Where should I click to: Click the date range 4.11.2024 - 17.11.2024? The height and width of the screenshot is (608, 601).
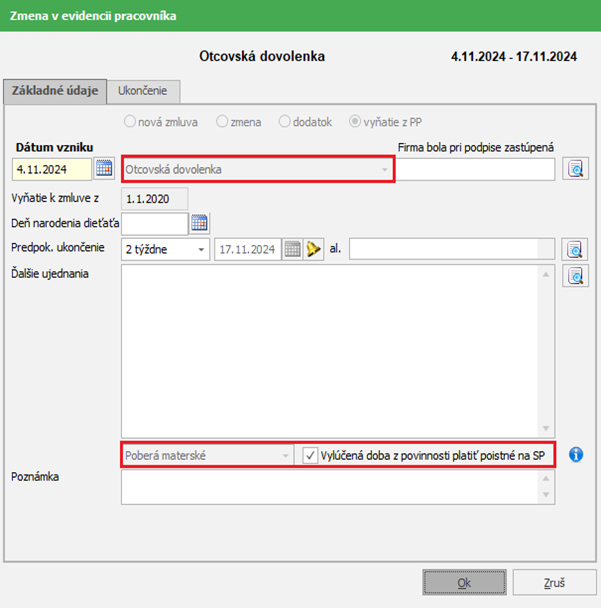point(514,57)
